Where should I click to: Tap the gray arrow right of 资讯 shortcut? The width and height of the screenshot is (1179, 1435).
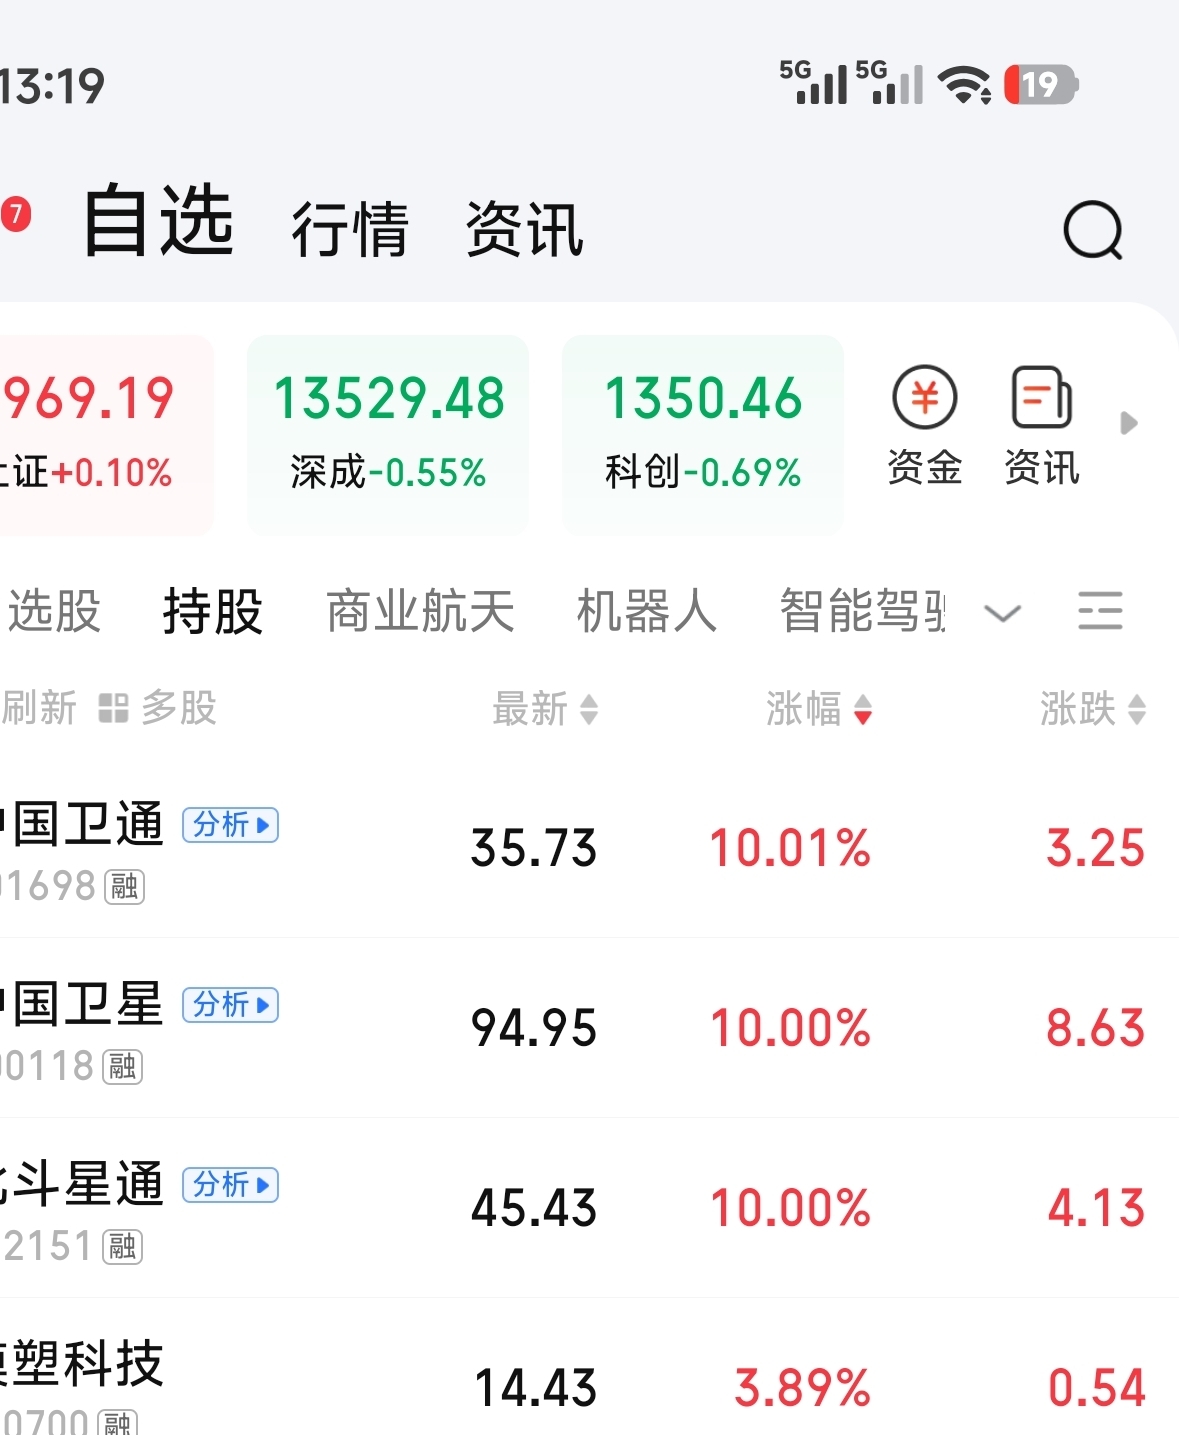1129,423
